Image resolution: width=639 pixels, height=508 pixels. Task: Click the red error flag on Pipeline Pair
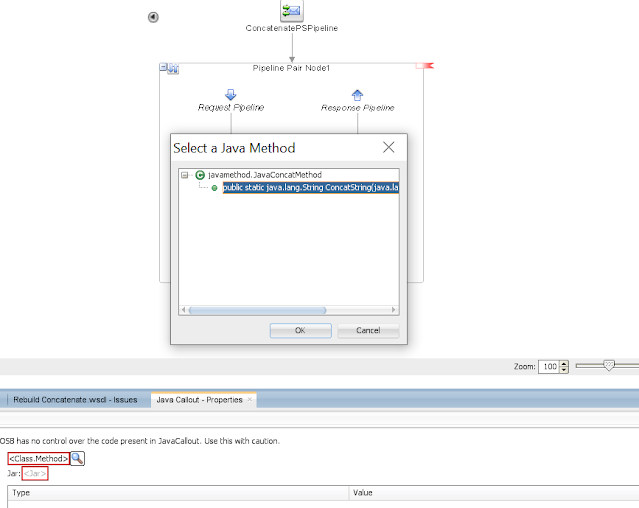(425, 66)
